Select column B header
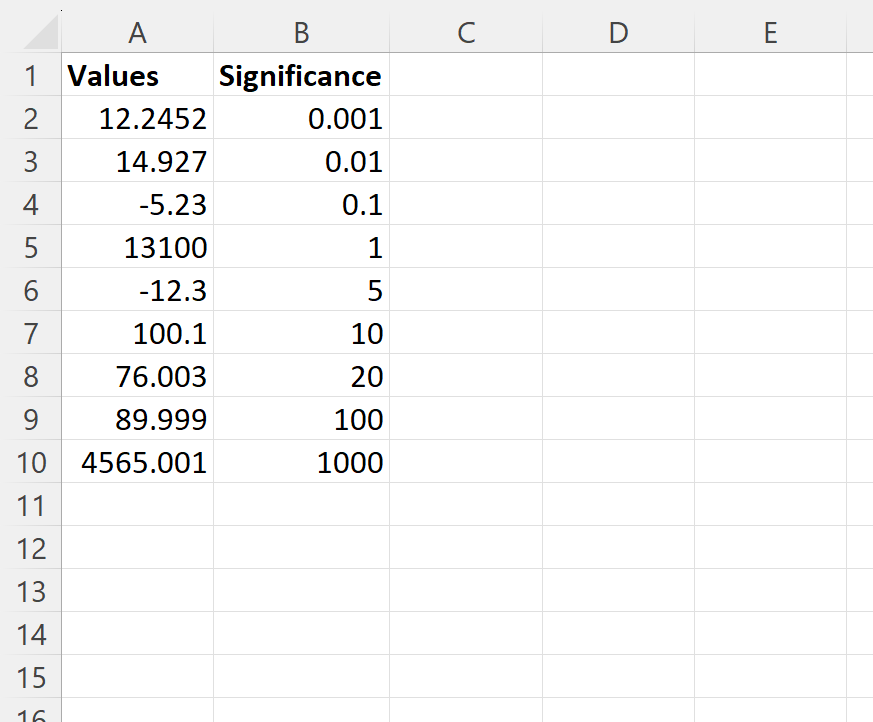873x722 pixels. click(x=301, y=33)
